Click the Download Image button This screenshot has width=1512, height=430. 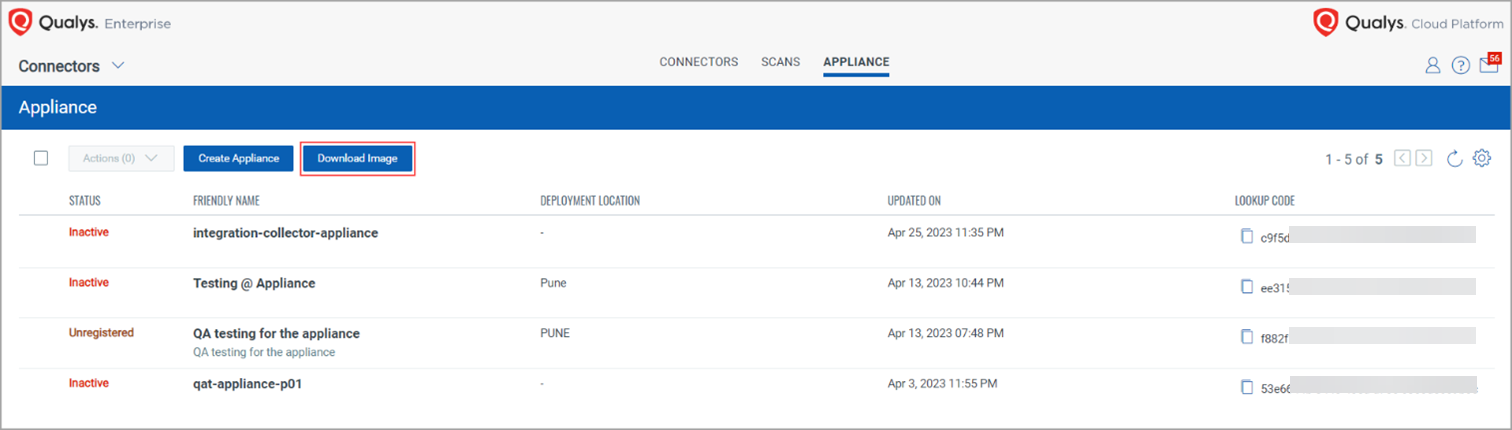coord(357,158)
